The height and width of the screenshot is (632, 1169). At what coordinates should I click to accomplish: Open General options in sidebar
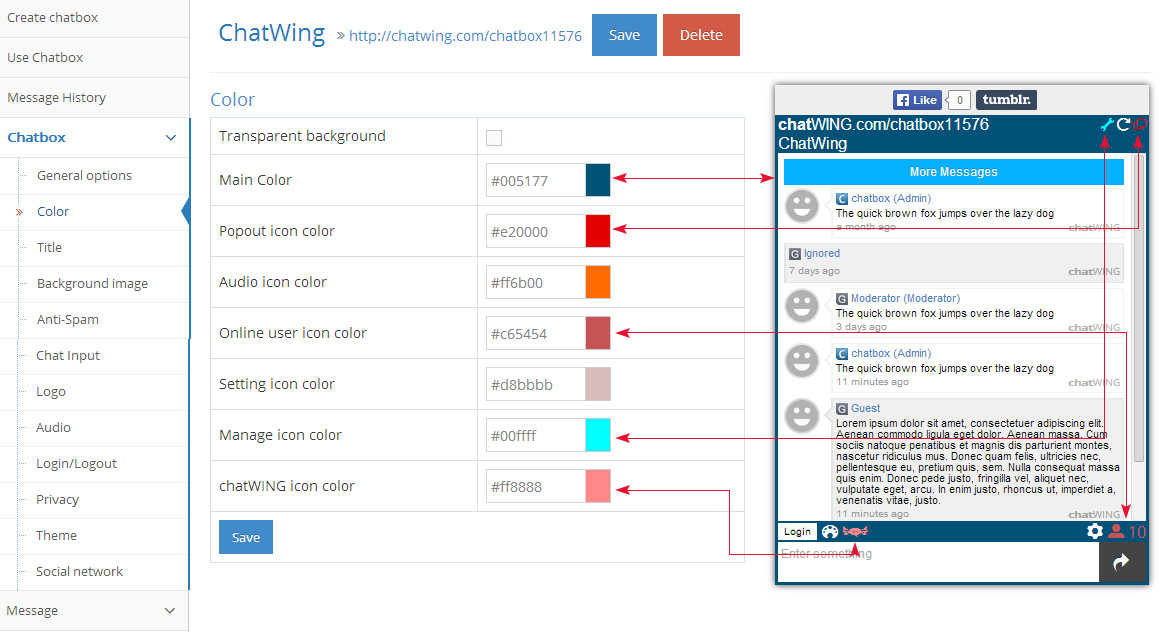(x=84, y=175)
